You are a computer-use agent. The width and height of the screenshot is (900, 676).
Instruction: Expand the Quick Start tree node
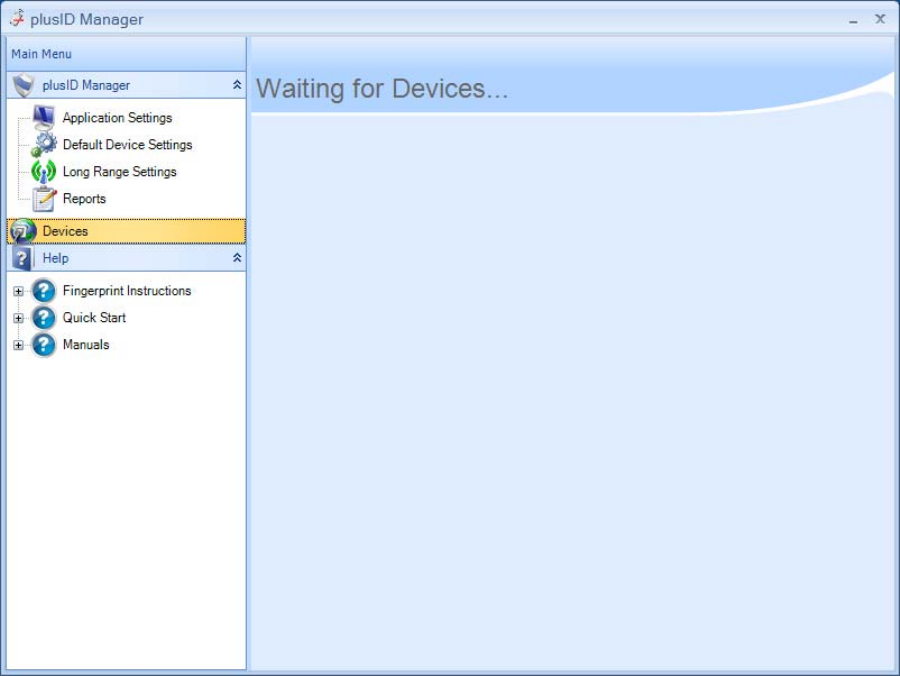tap(18, 318)
